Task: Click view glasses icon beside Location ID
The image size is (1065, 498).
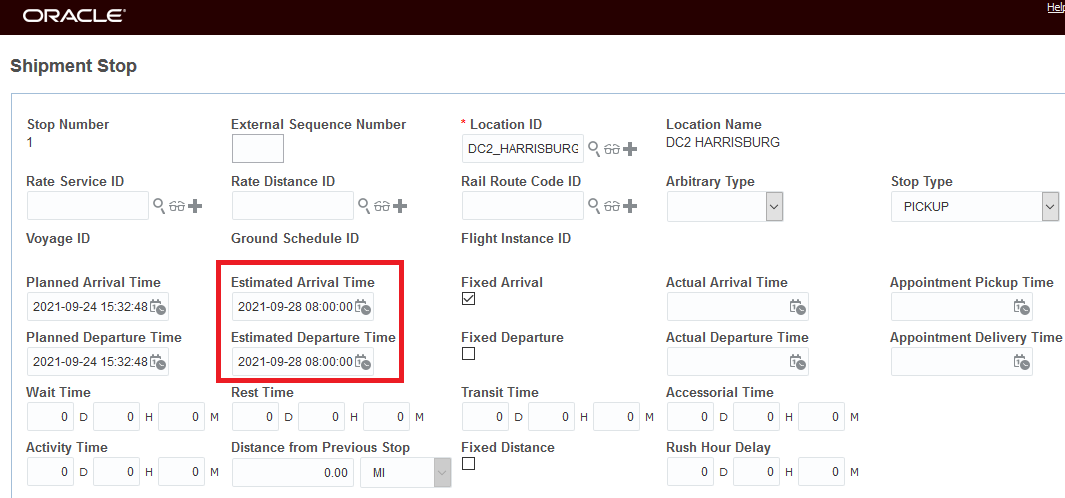Action: coord(611,149)
